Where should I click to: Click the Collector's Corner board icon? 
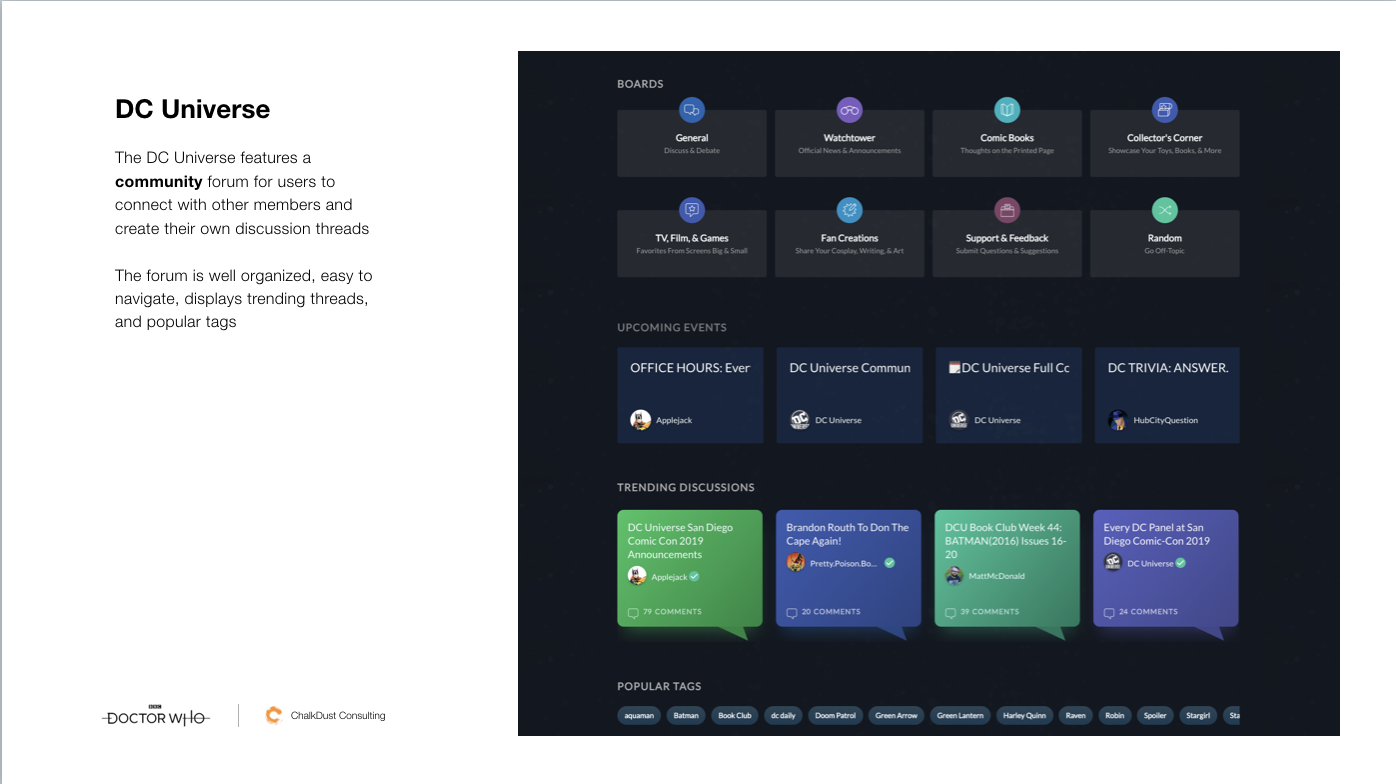point(1164,110)
